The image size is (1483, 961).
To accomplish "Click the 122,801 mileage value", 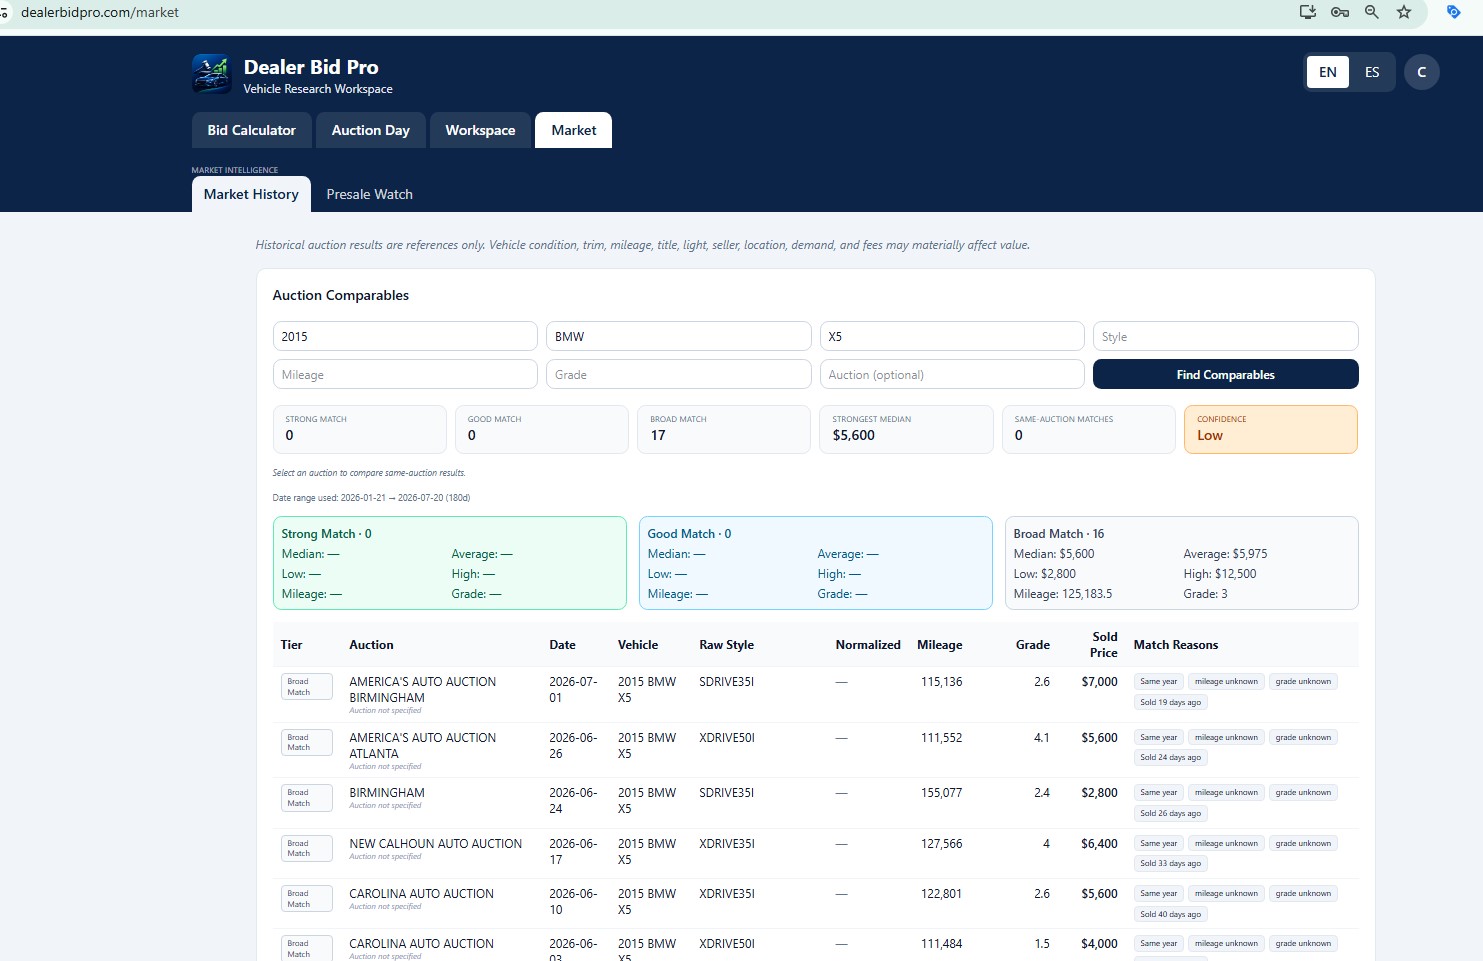I will (x=942, y=894).
